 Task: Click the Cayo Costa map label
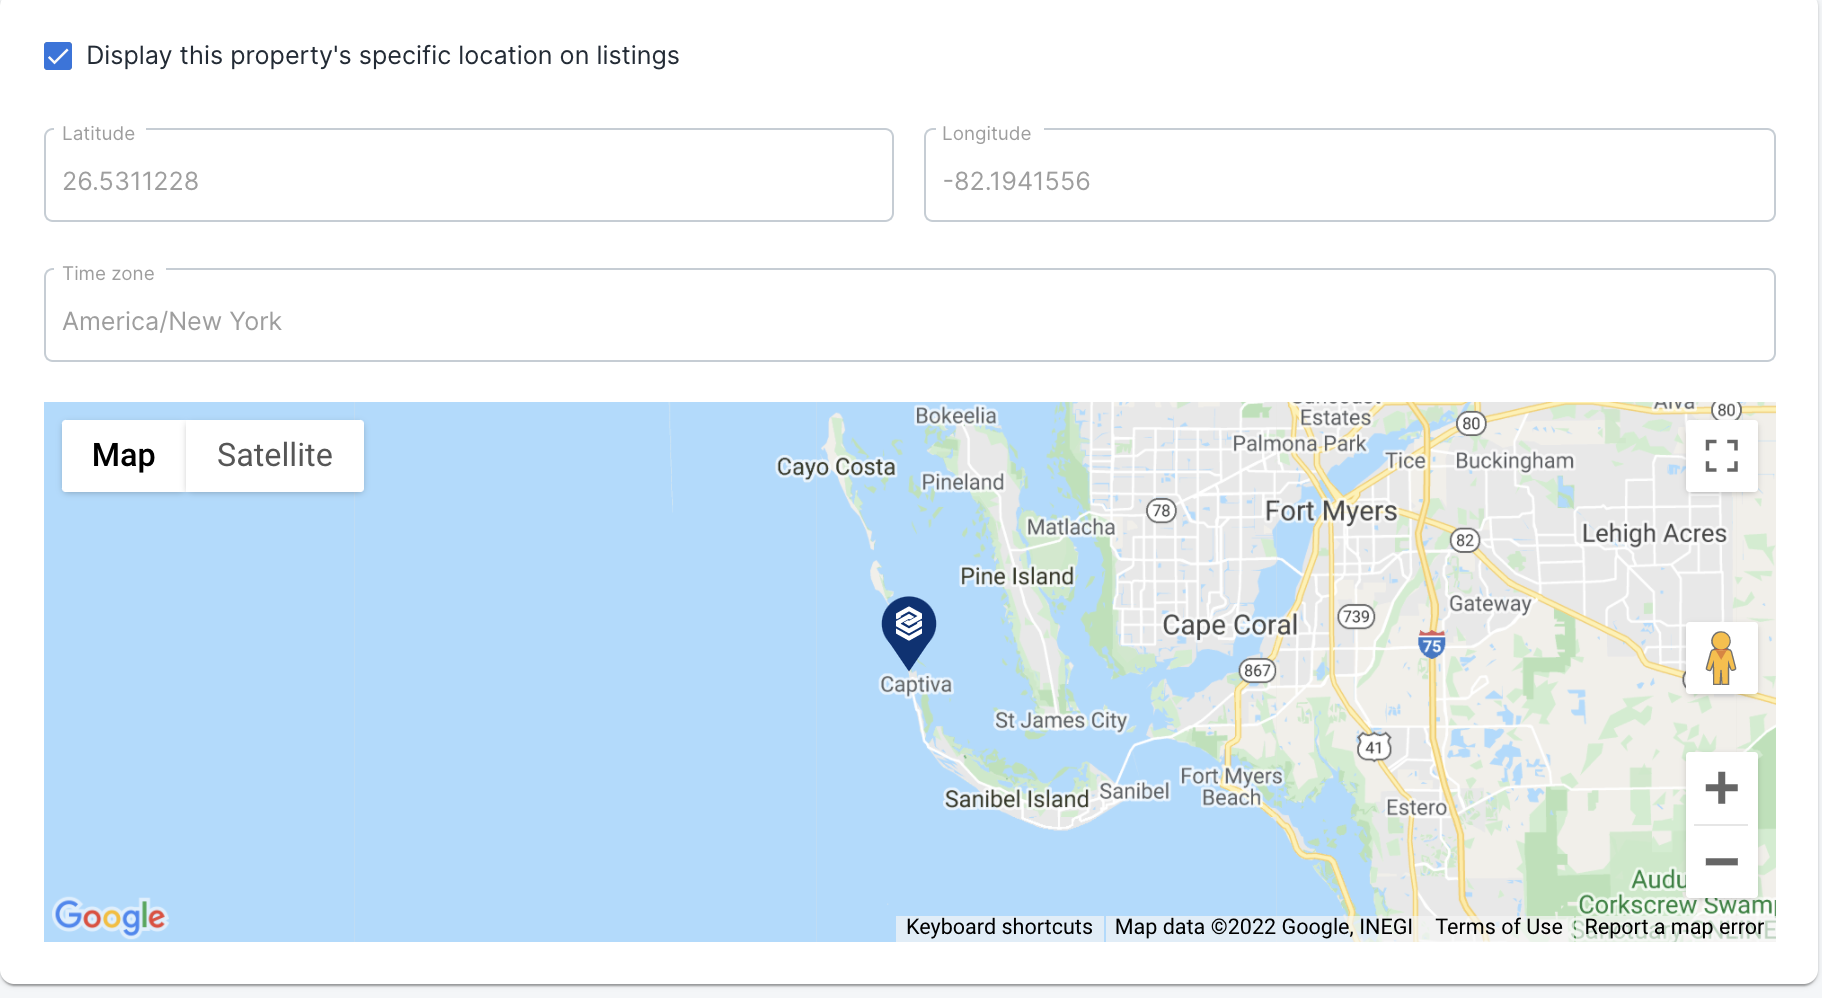tap(836, 467)
